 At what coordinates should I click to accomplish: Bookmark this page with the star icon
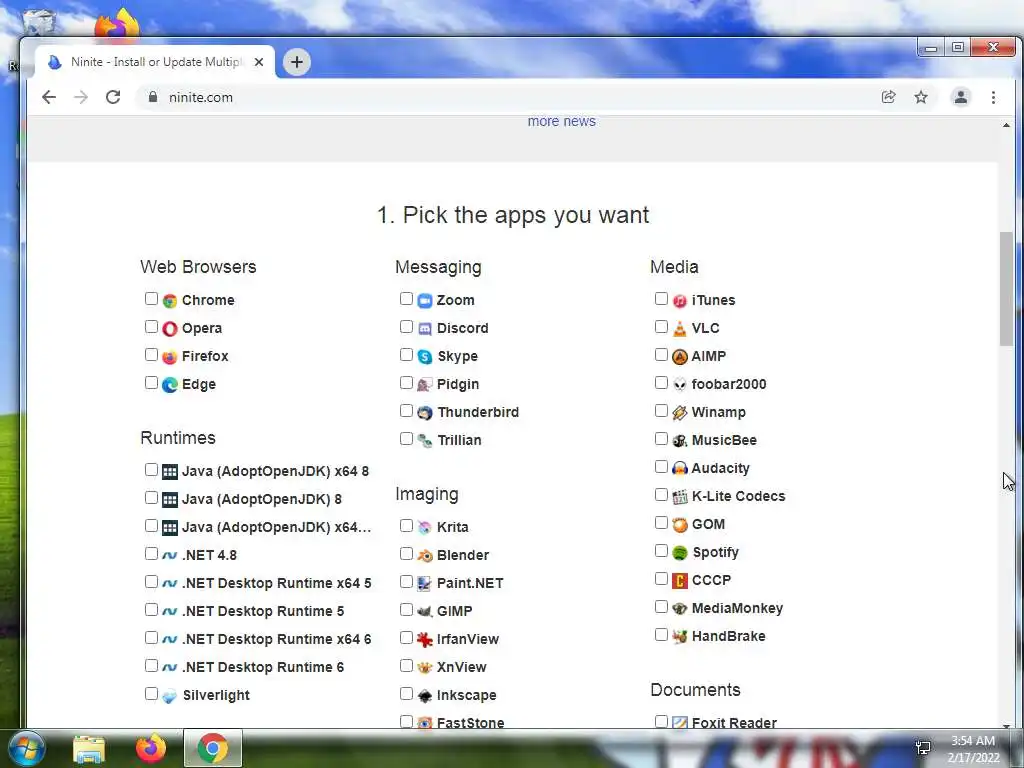[x=921, y=97]
